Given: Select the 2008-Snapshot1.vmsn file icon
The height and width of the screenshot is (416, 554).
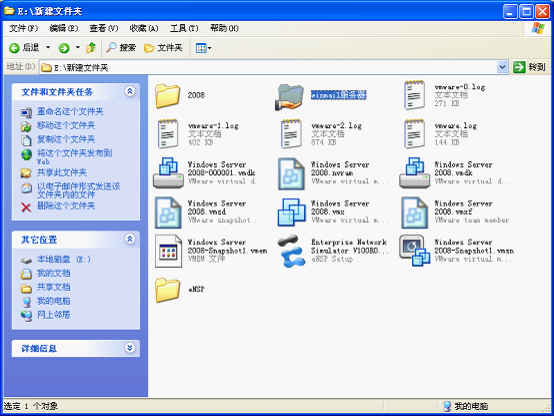Looking at the screenshot, I should tap(414, 251).
